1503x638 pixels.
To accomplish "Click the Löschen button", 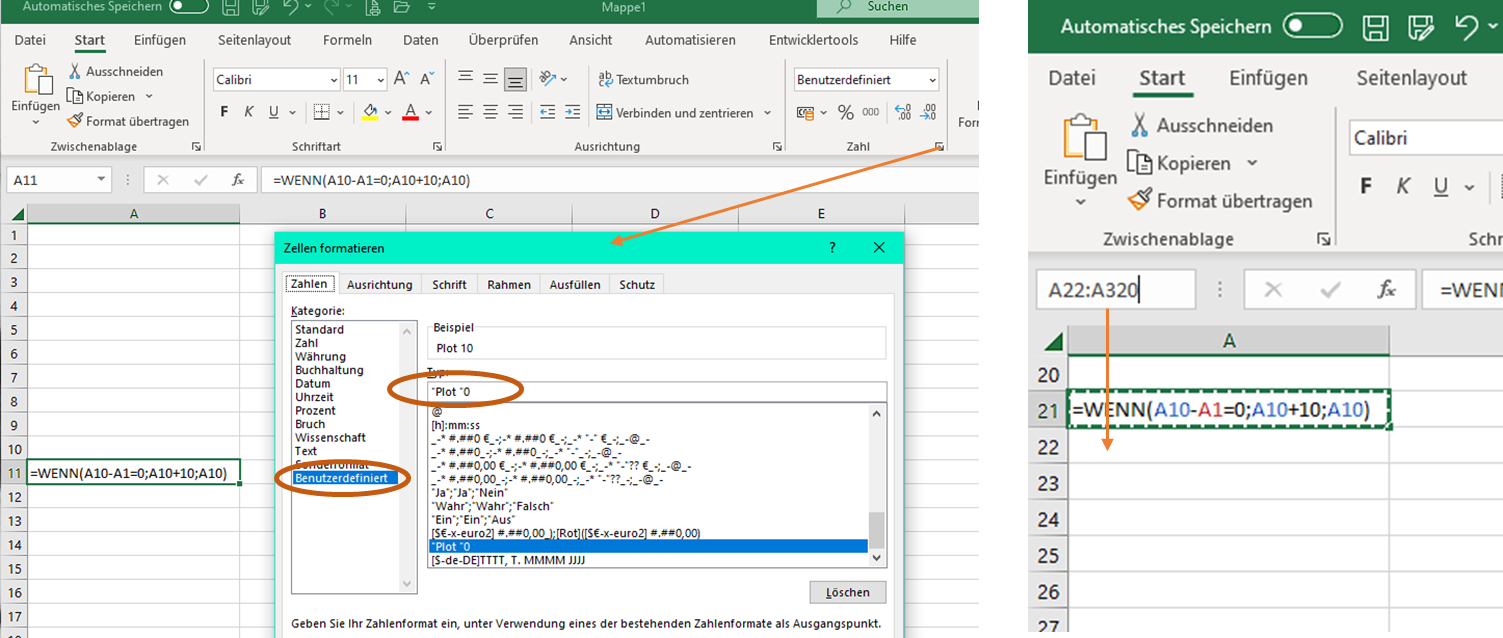I will (x=846, y=592).
